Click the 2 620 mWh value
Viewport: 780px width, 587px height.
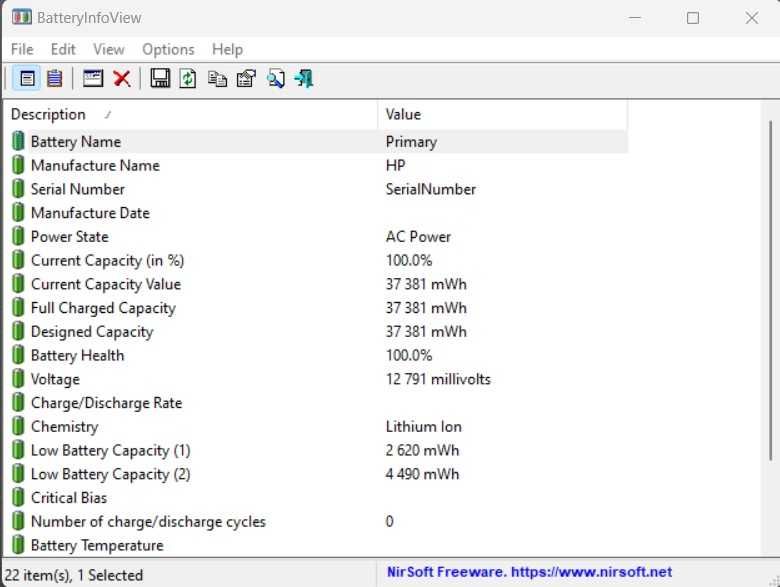(x=422, y=450)
